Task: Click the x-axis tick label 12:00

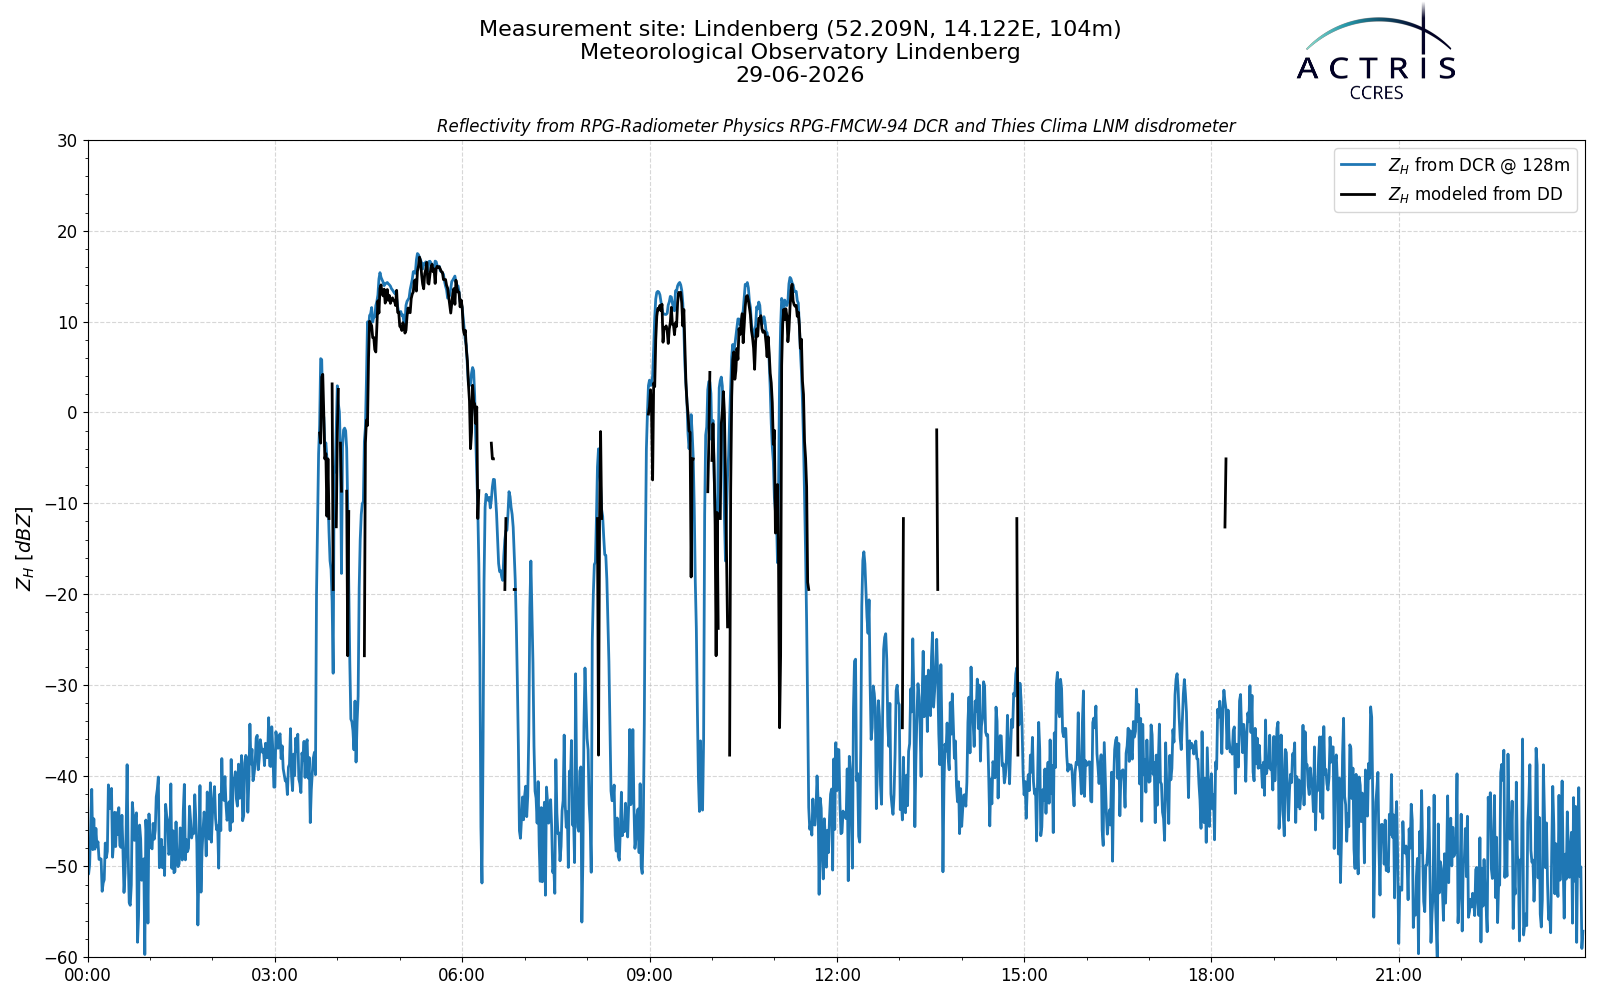Action: click(837, 975)
